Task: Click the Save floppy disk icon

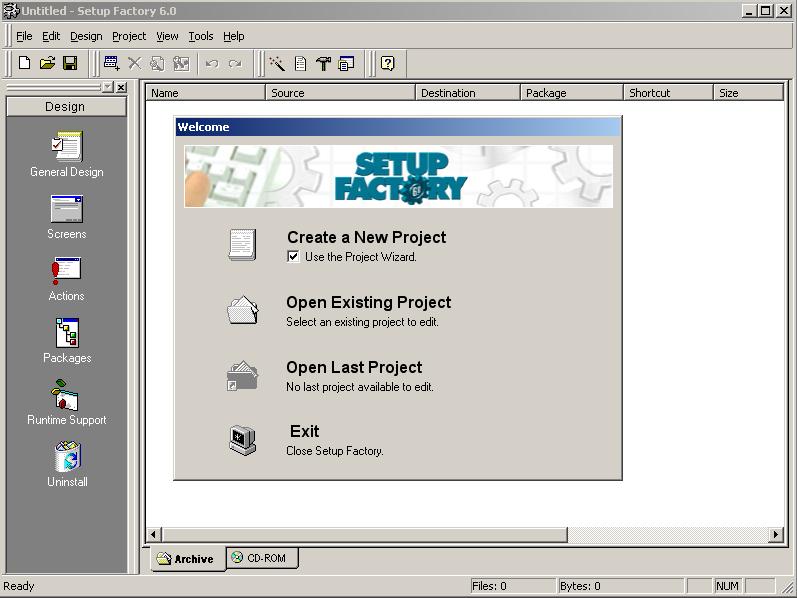Action: click(70, 63)
